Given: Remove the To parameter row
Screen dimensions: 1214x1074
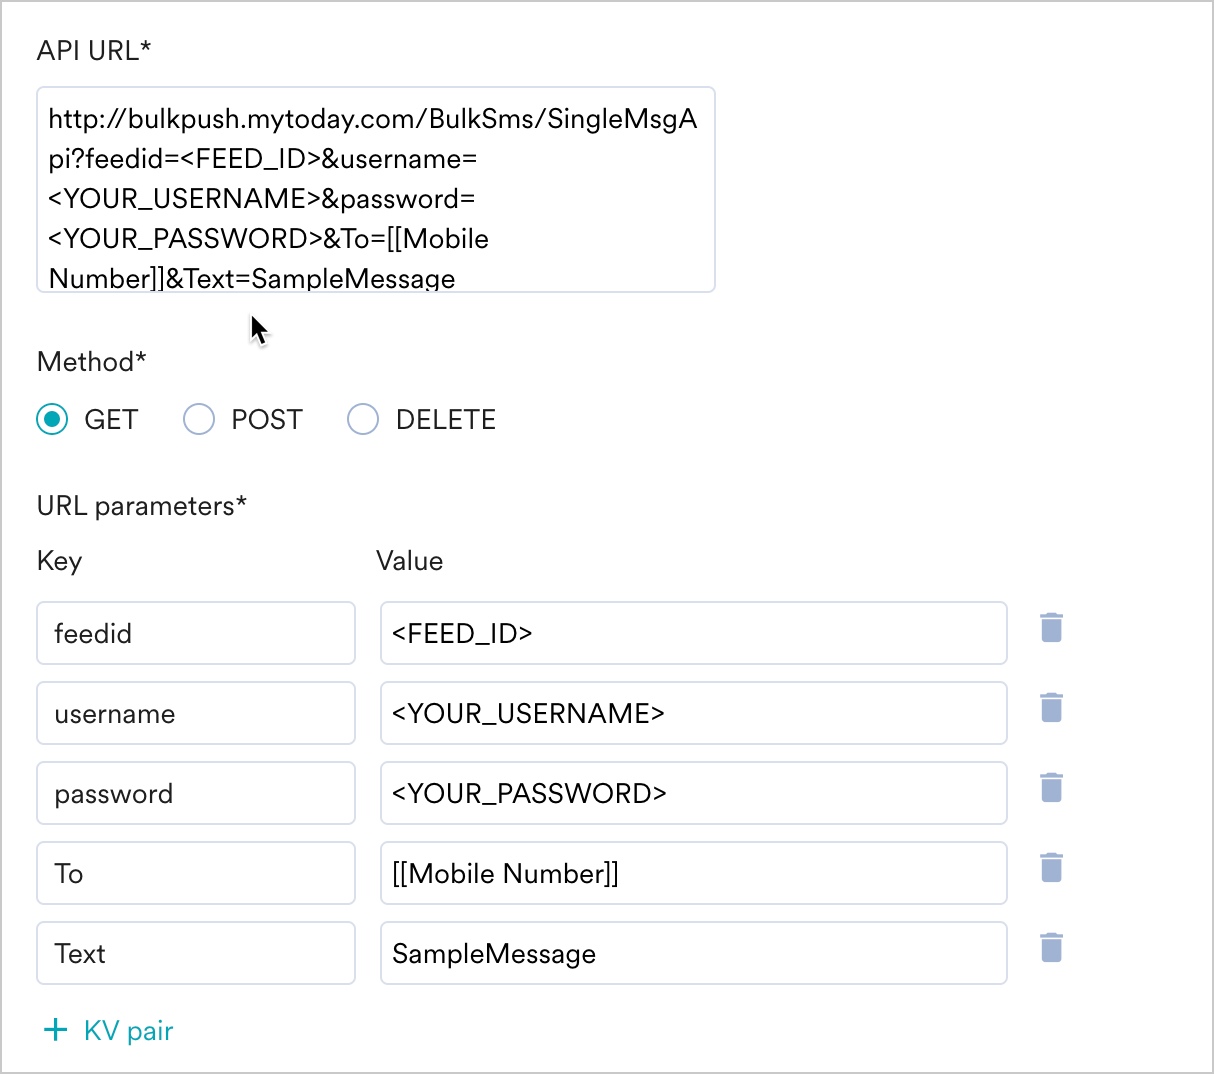Looking at the screenshot, I should point(1051,868).
